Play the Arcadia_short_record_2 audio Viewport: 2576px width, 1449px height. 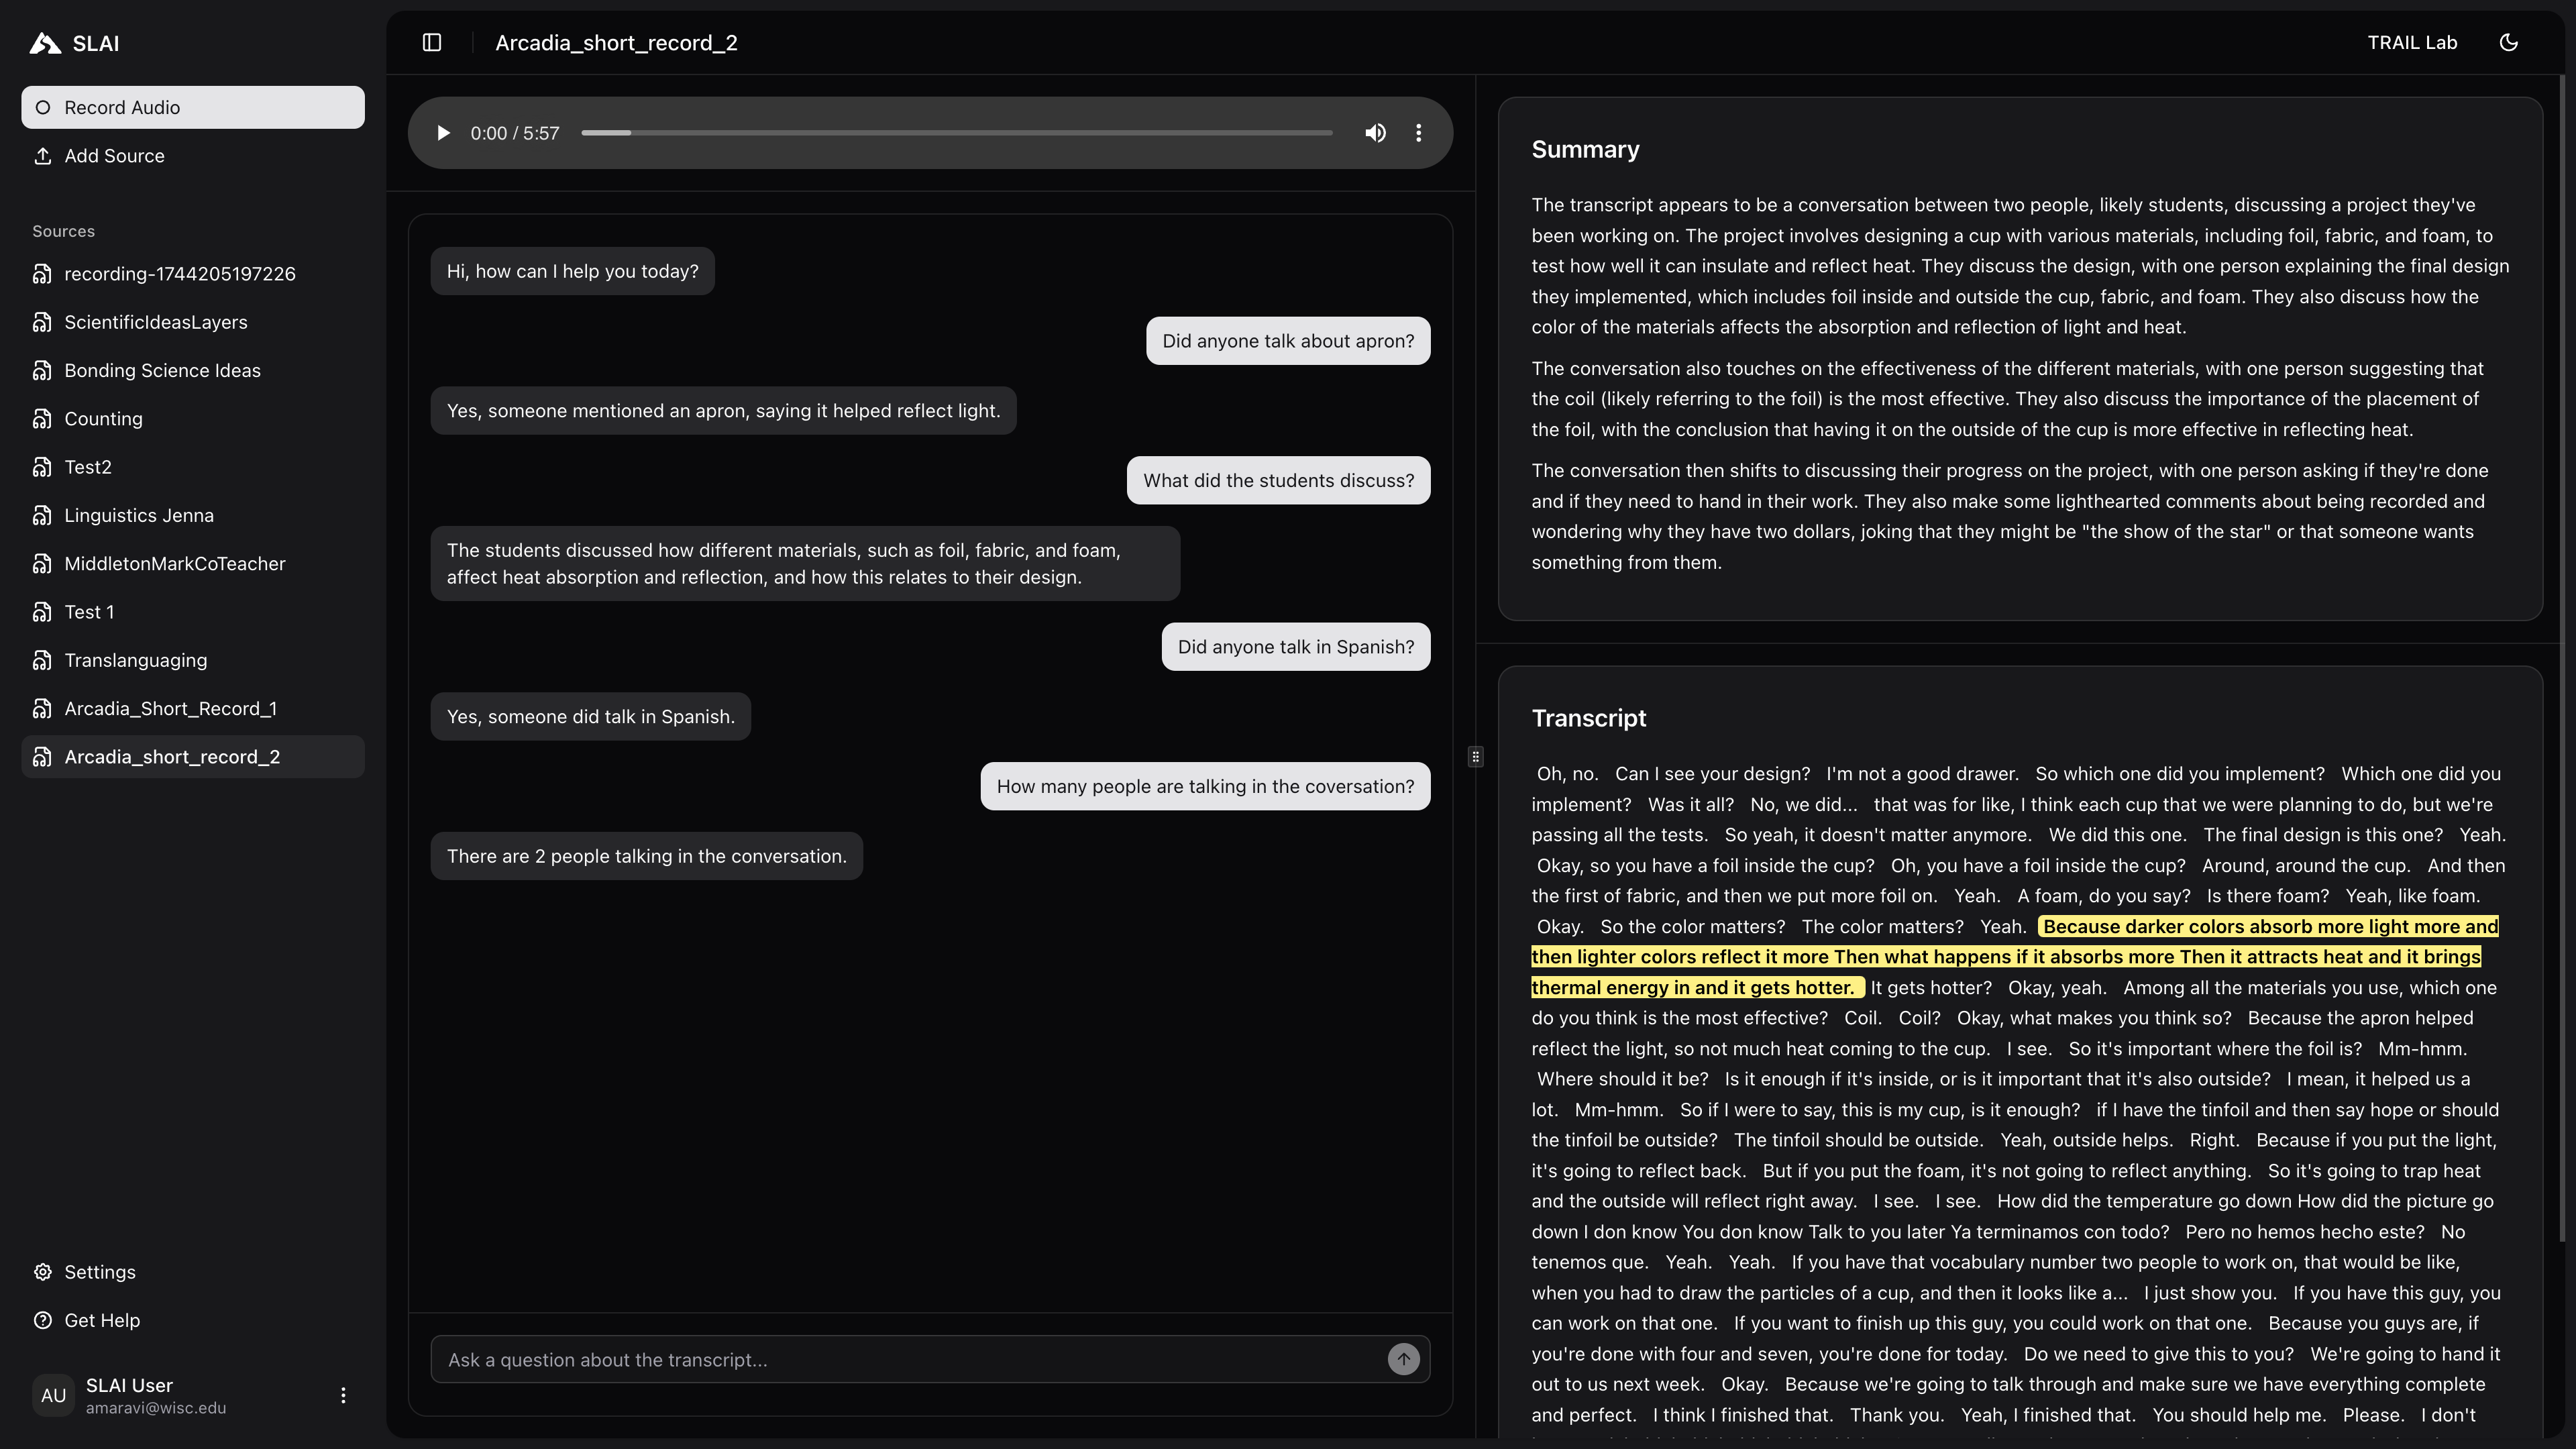point(443,132)
